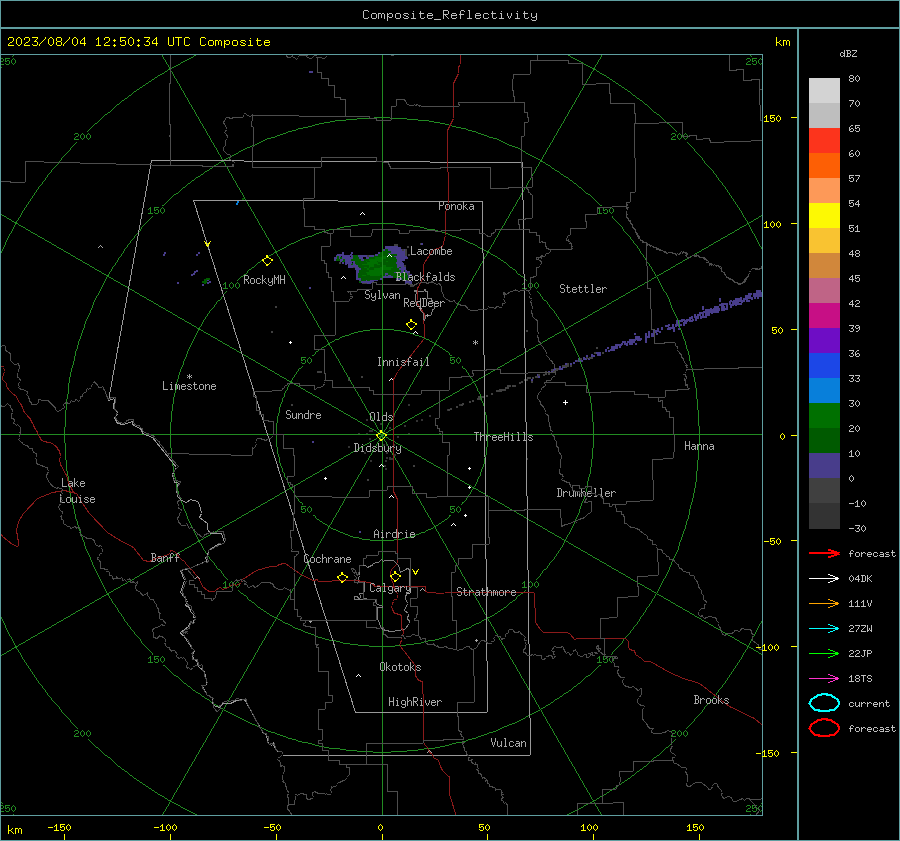Click the red forecast arrow in the legend
900x841 pixels.
coord(824,553)
